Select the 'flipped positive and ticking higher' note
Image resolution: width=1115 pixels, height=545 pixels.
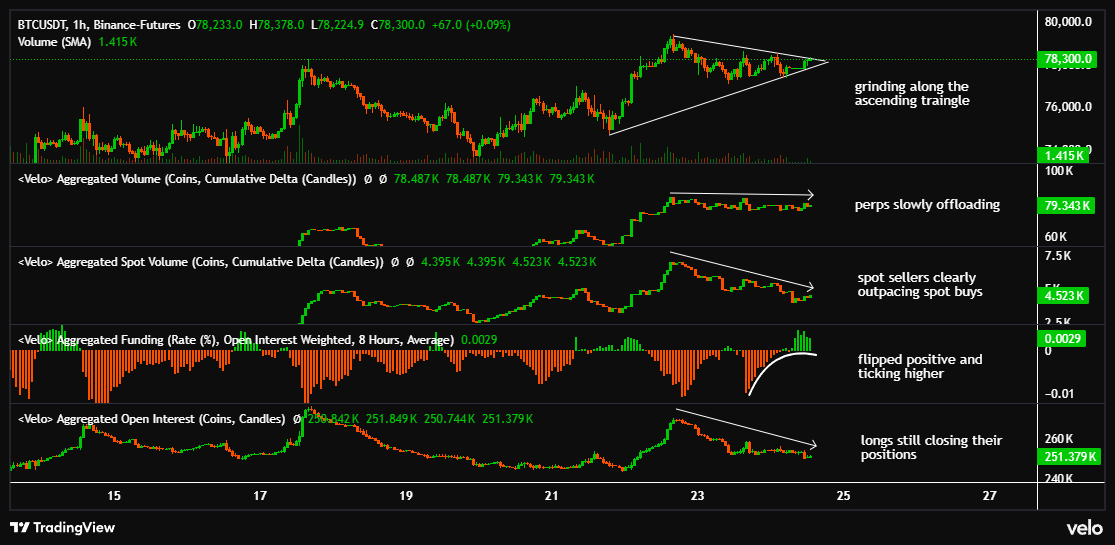pyautogui.click(x=920, y=366)
